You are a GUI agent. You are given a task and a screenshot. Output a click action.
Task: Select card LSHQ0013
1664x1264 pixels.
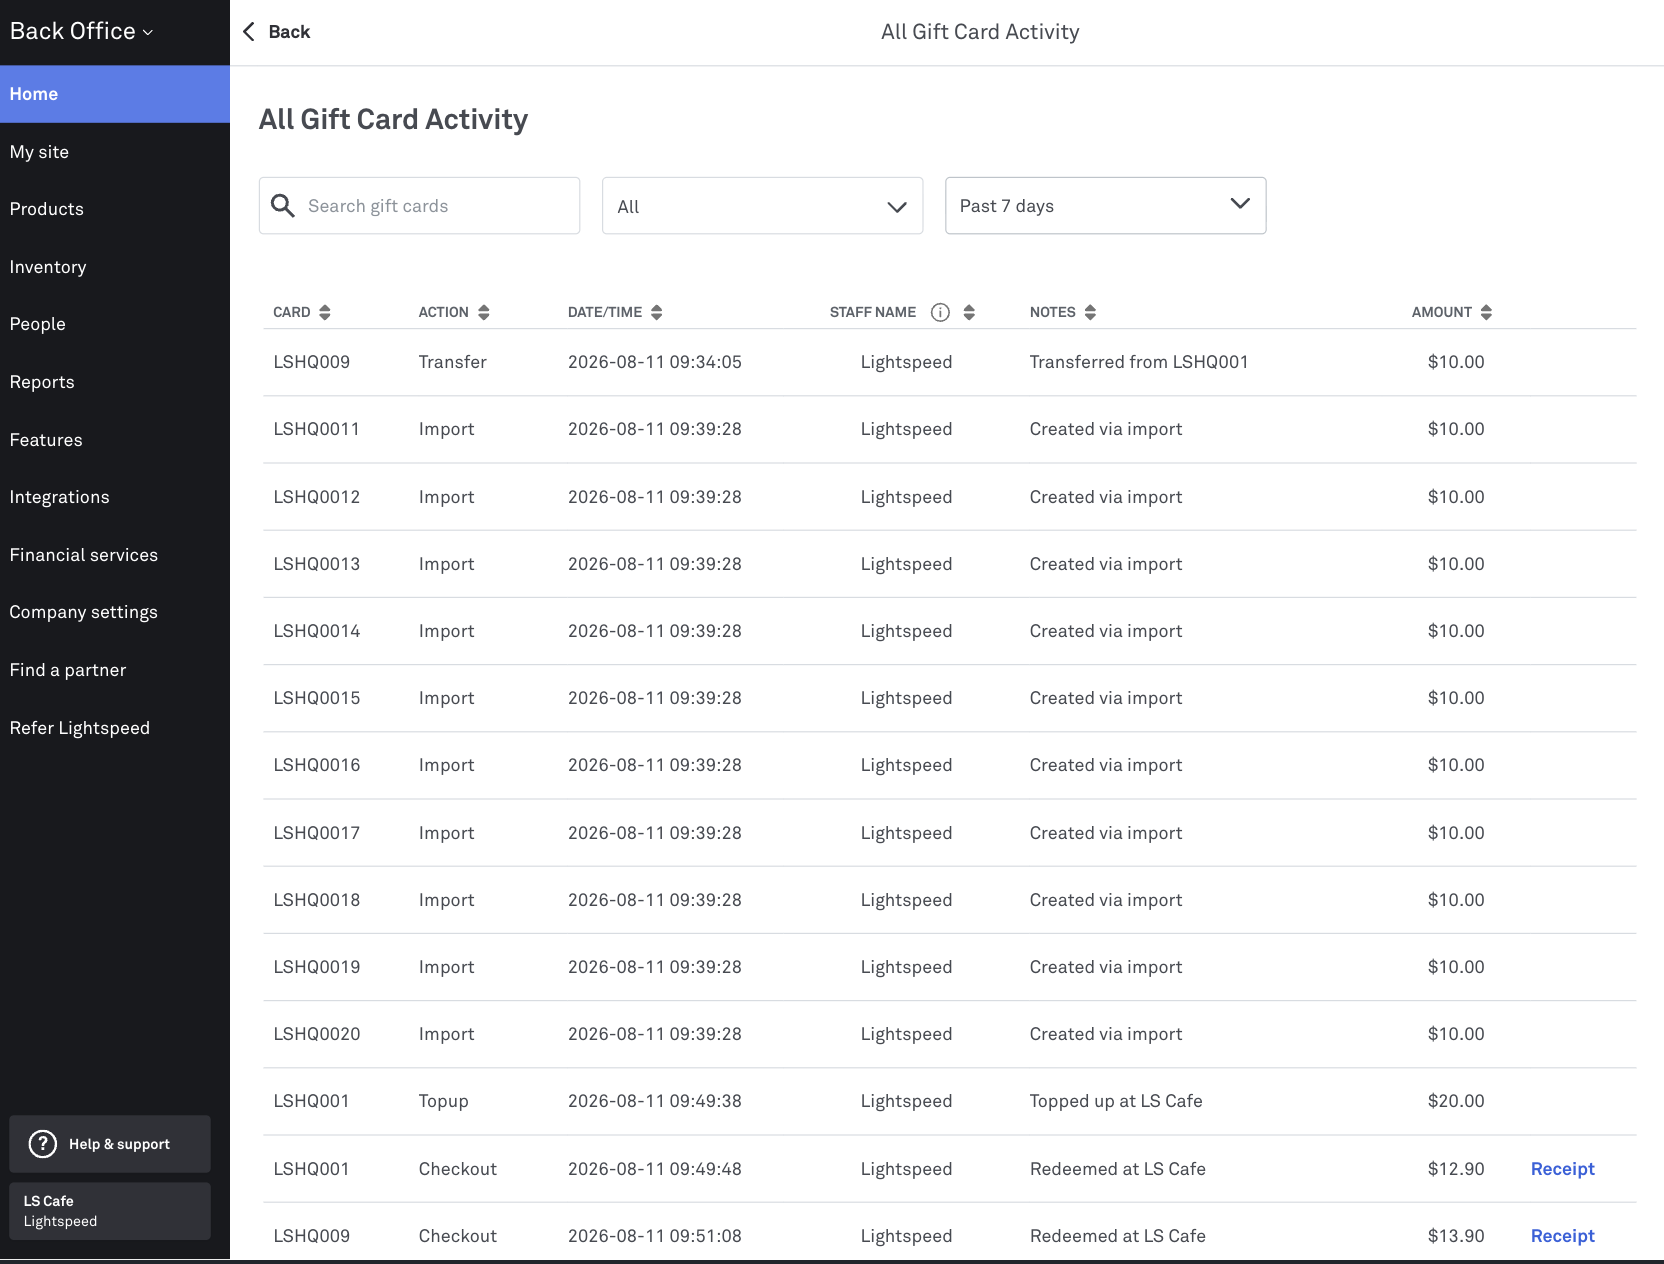(316, 564)
